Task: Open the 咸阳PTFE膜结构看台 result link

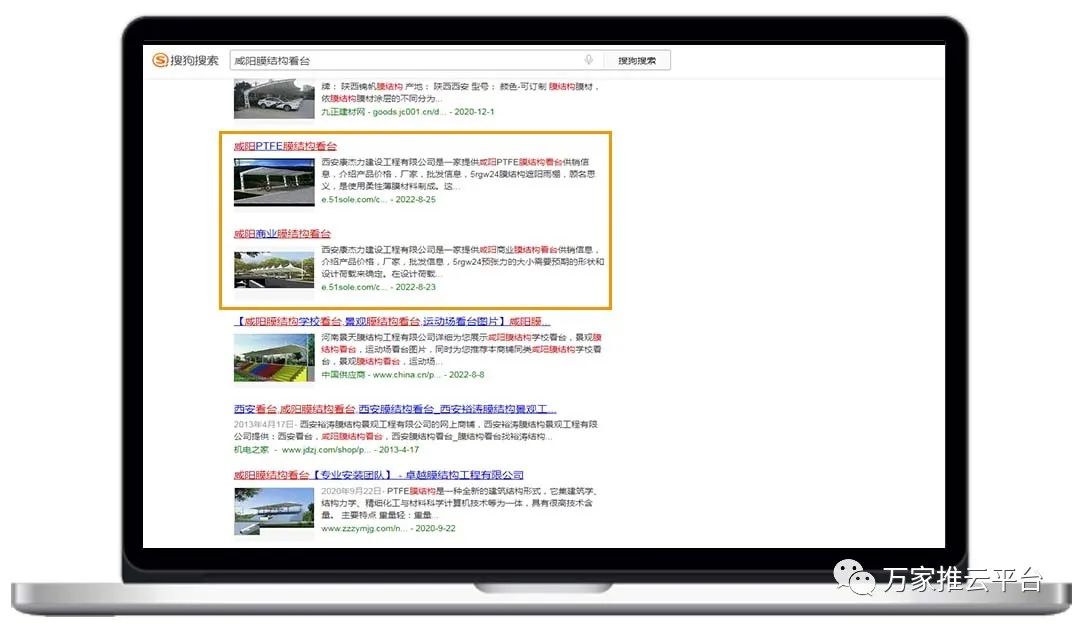Action: (x=285, y=146)
